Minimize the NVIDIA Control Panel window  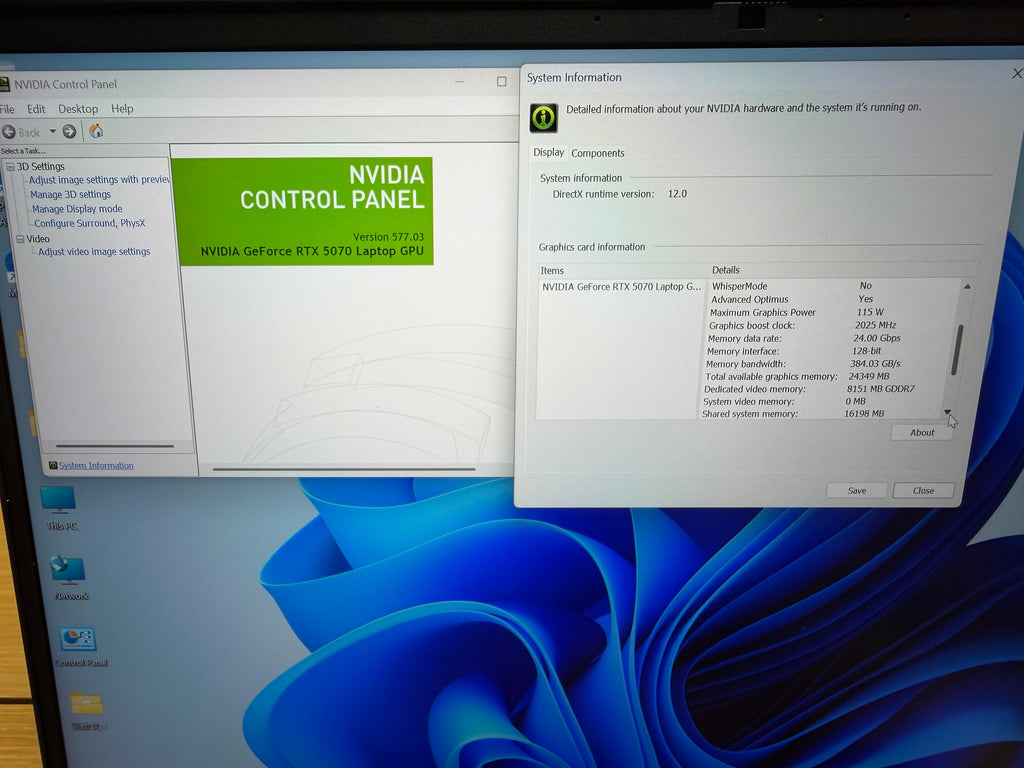pos(460,82)
